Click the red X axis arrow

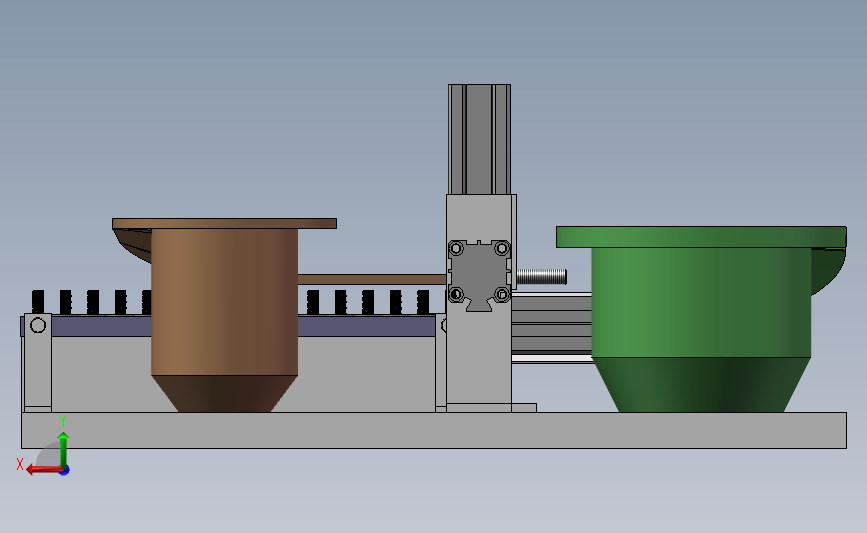point(43,469)
